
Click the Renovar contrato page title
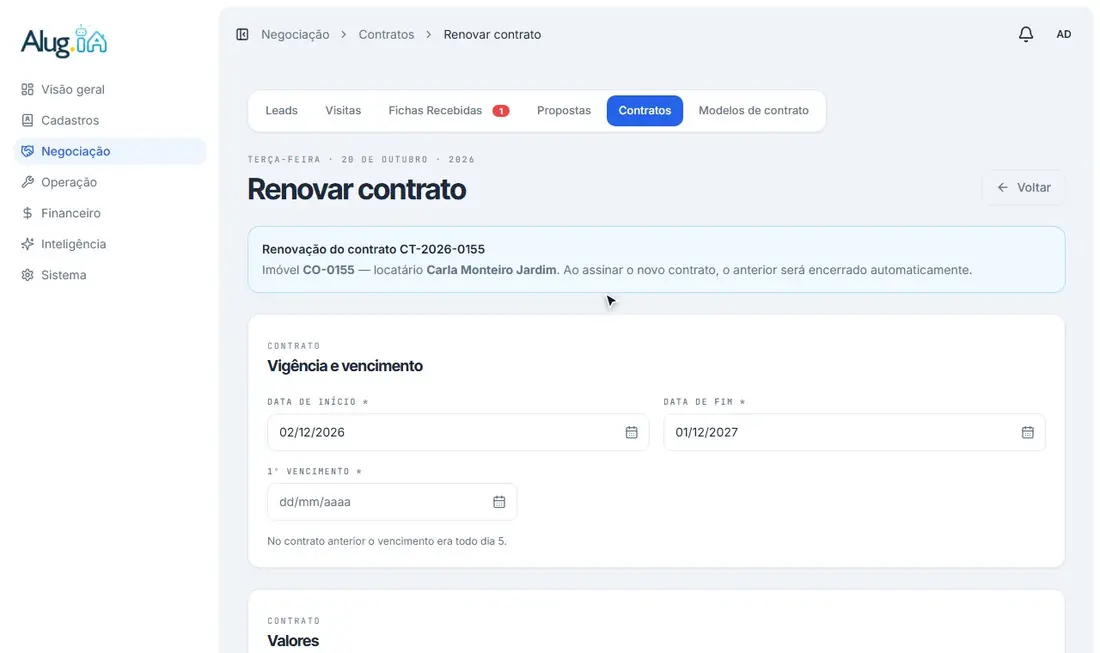[x=356, y=189]
